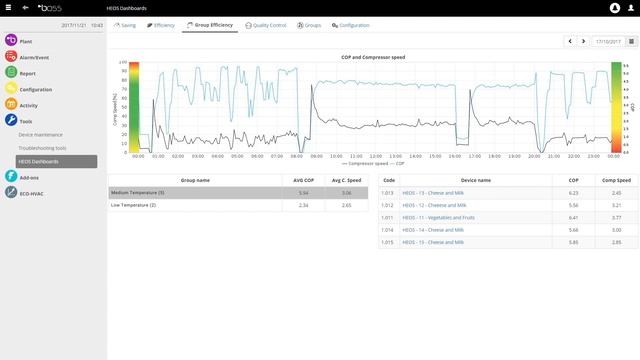Image resolution: width=640 pixels, height=360 pixels.
Task: Open the ECO-HVAC icon
Action: 11,192
